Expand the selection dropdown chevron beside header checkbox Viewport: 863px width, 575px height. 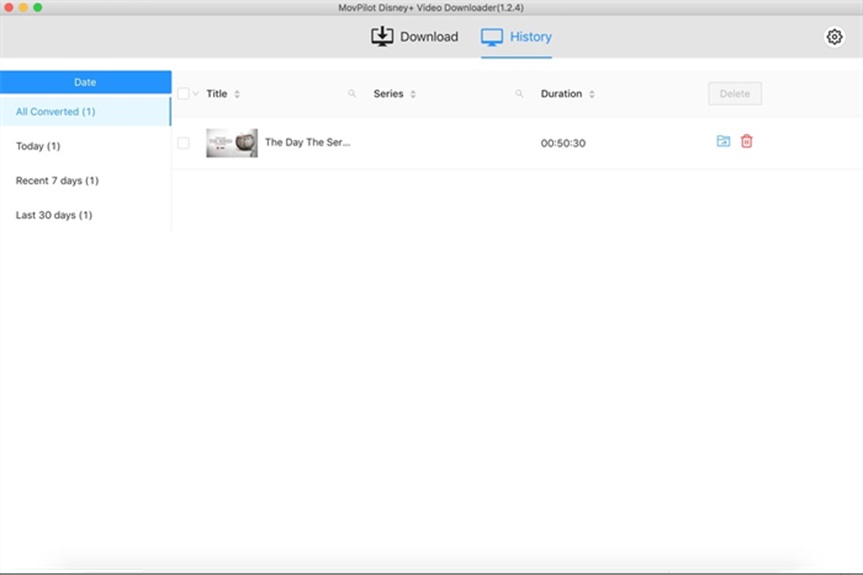pos(195,94)
